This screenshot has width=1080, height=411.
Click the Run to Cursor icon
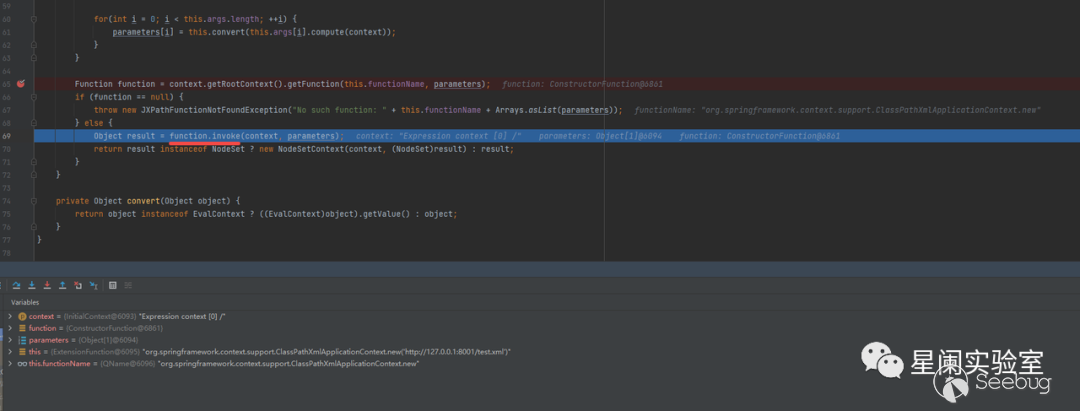click(93, 285)
